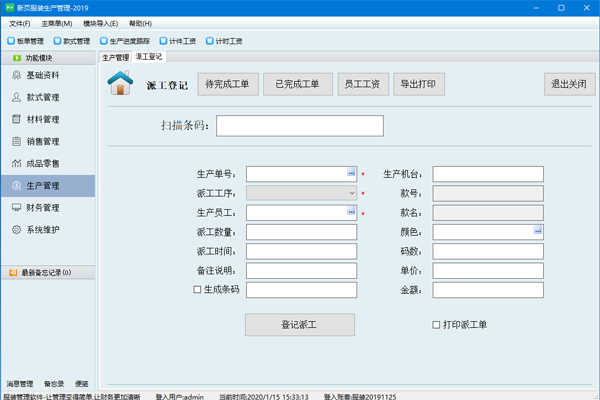The image size is (600, 400).
Task: Click the application logo in title bar
Action: 10,8
